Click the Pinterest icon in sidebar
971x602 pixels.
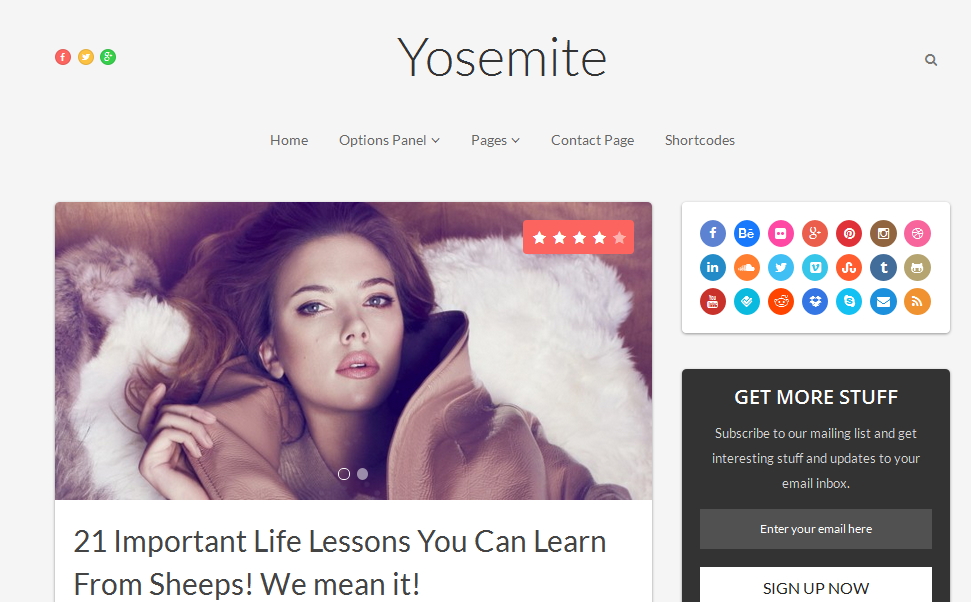pyautogui.click(x=849, y=233)
